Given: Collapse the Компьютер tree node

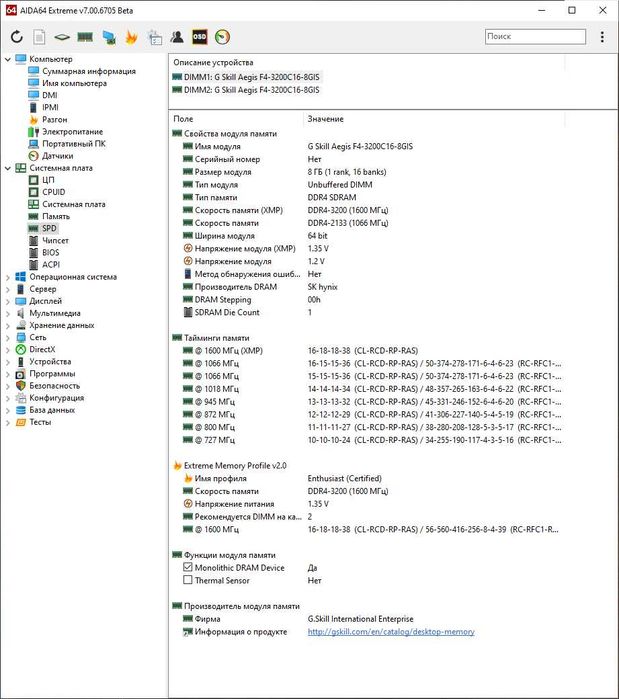Looking at the screenshot, I should point(8,59).
